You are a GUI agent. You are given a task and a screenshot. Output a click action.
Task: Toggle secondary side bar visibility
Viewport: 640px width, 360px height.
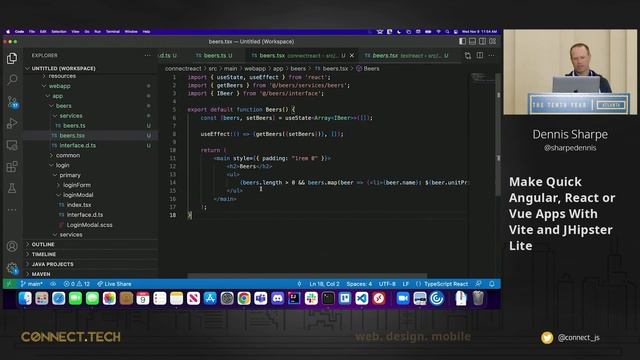click(482, 41)
